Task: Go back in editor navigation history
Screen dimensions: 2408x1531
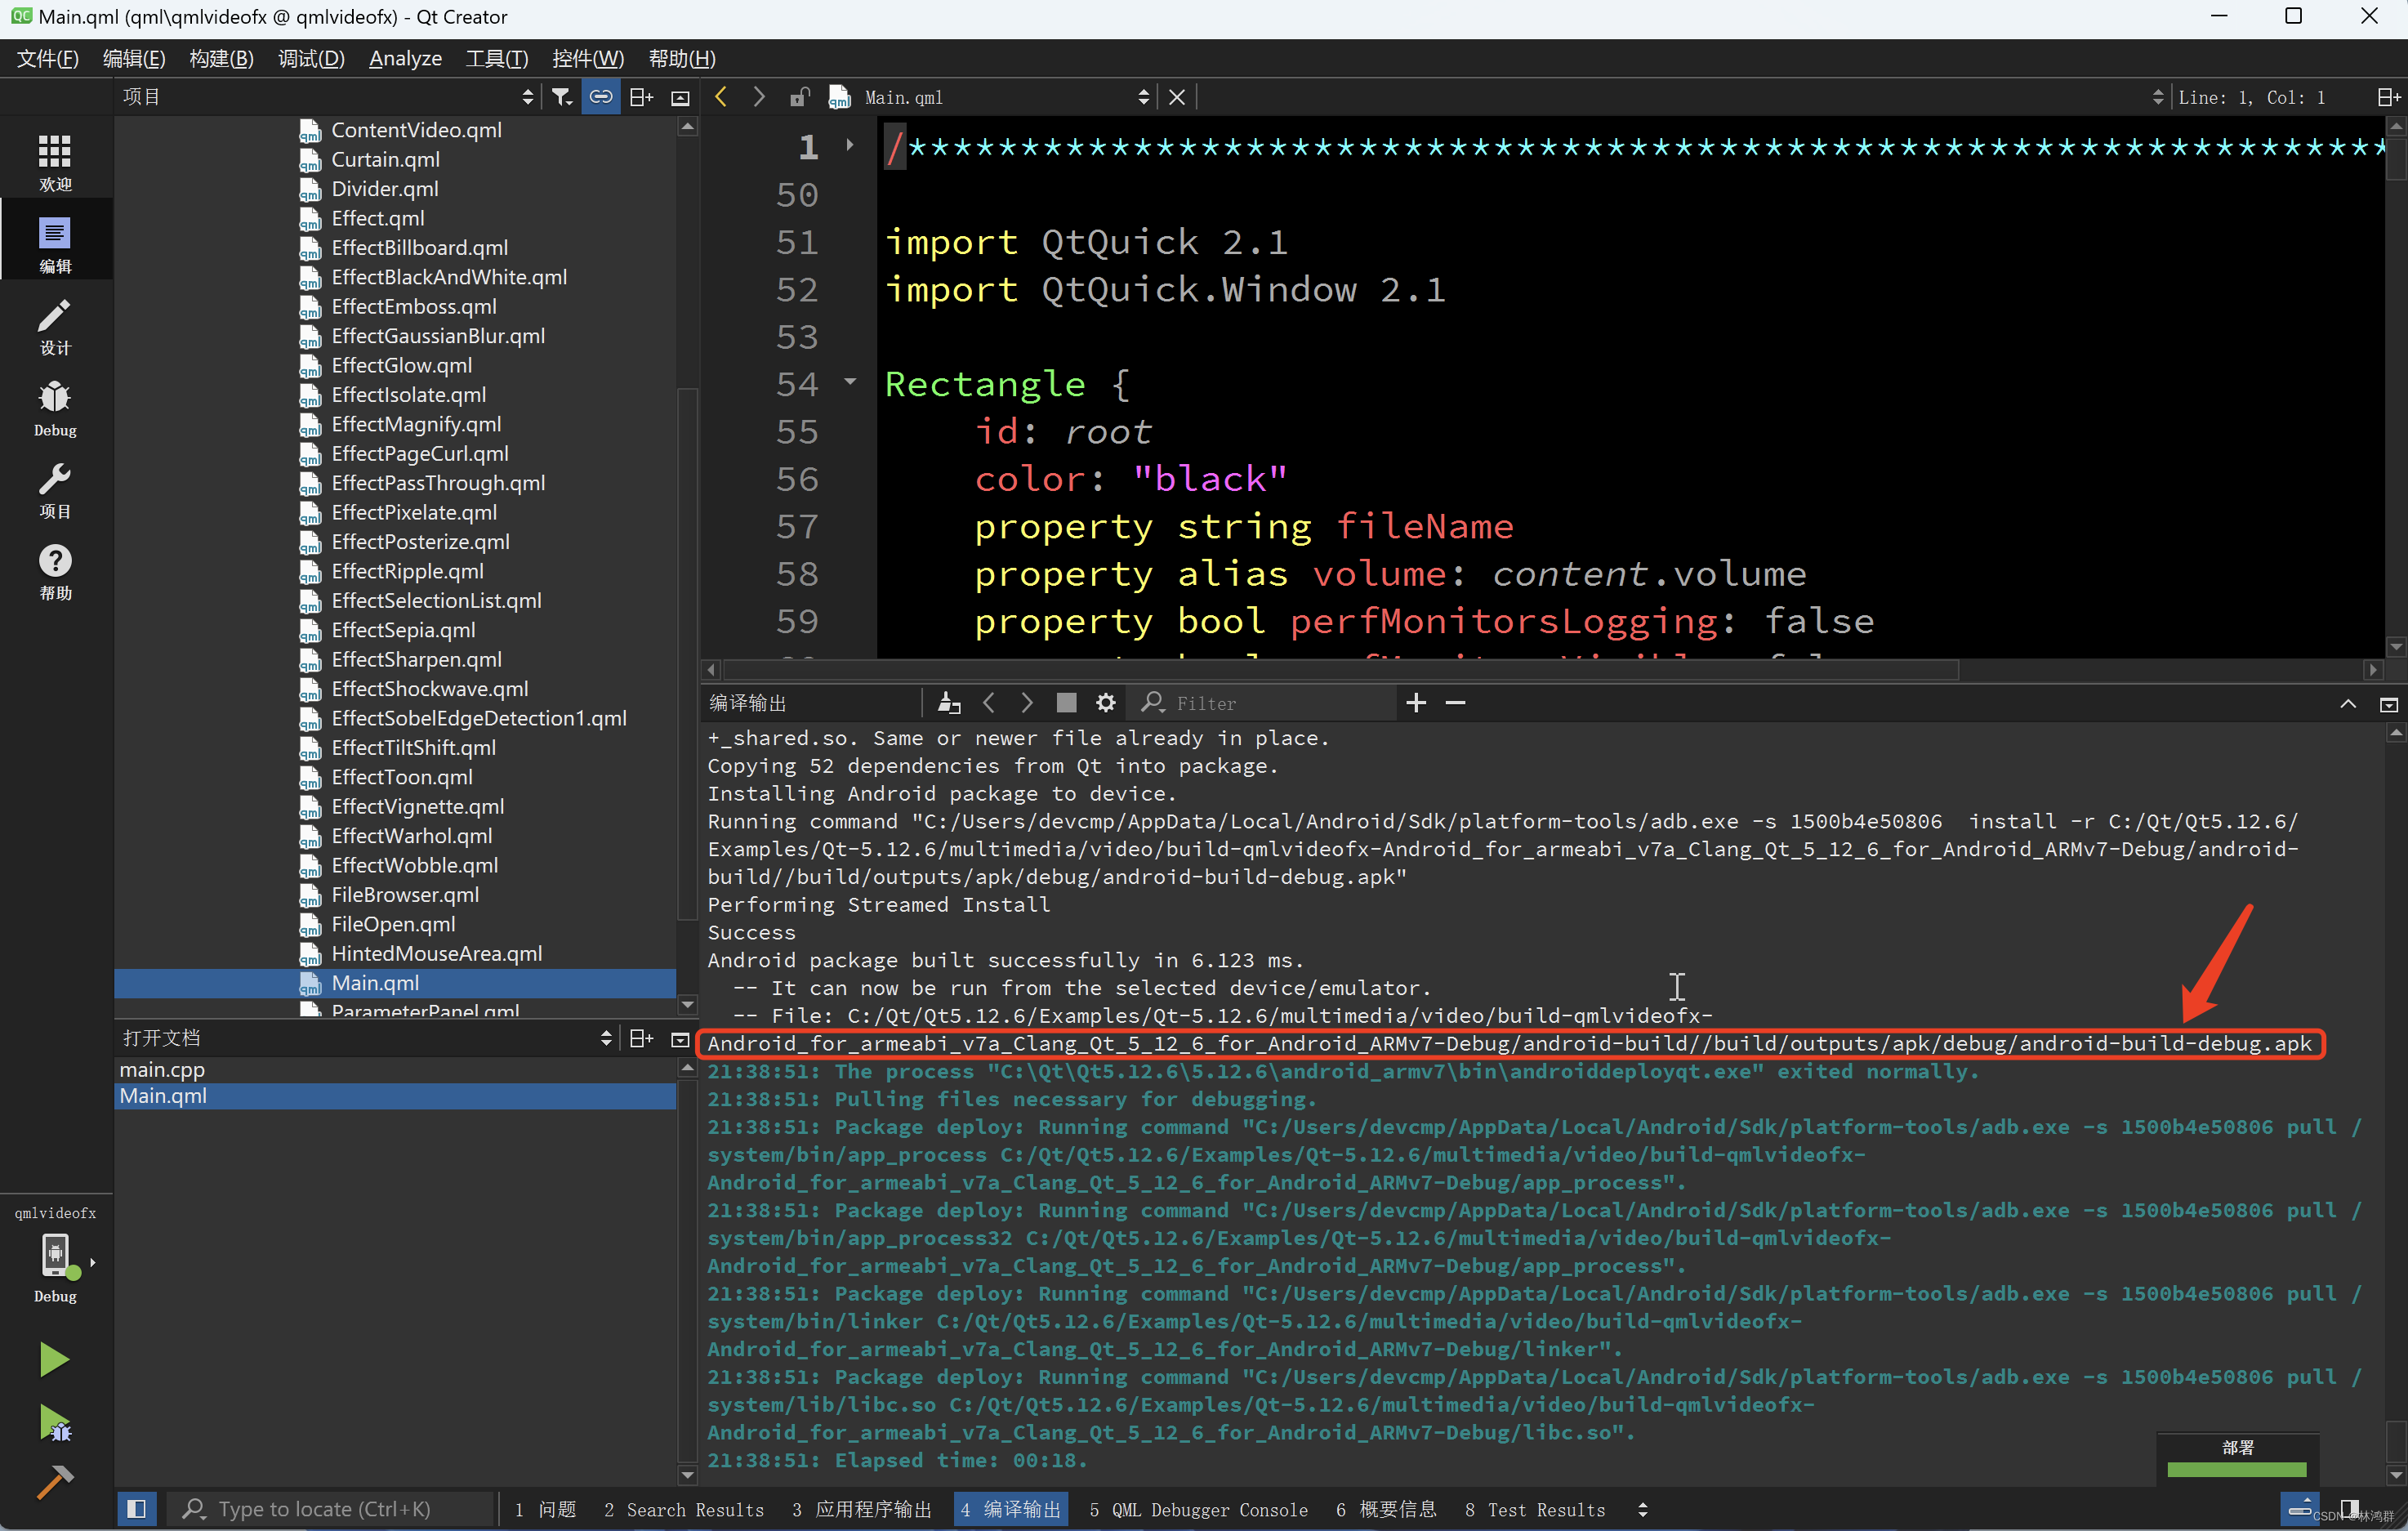Action: (721, 97)
